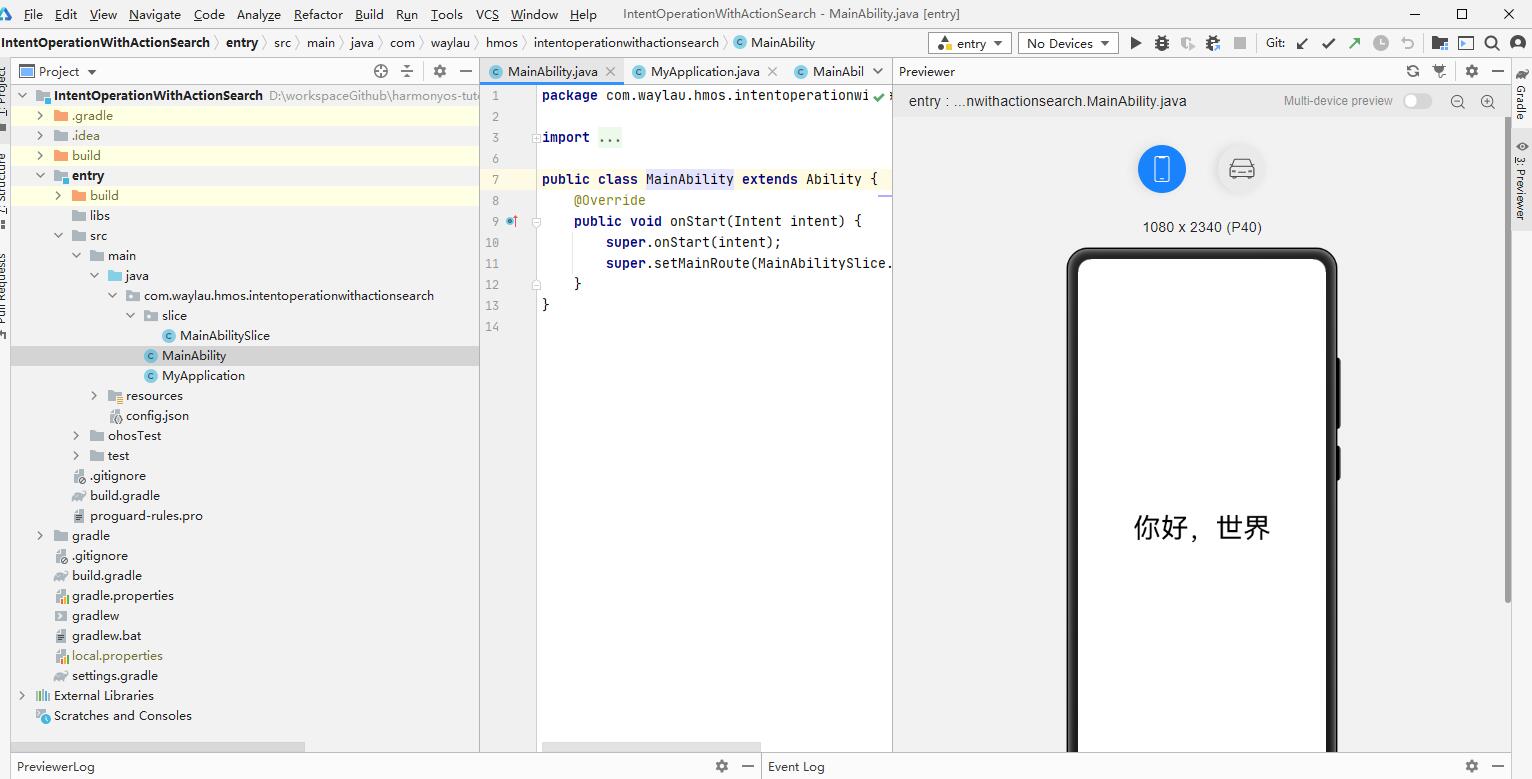Viewport: 1532px width, 779px height.
Task: Select the car device preview icon
Action: click(x=1241, y=169)
